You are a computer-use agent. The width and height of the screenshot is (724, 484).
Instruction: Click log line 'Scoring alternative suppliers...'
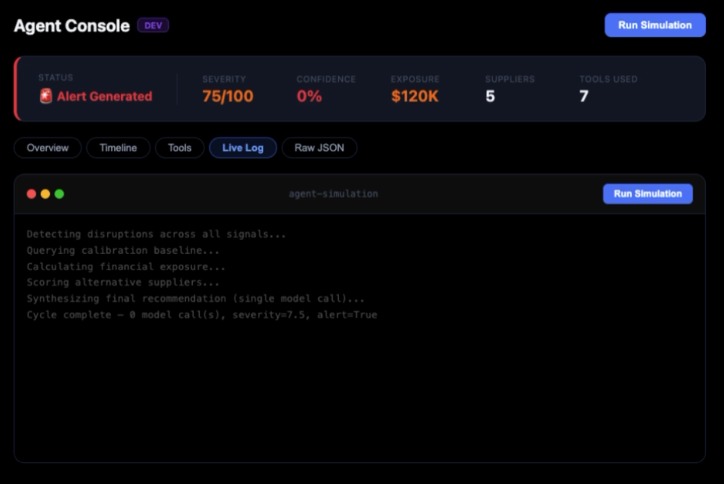coord(123,282)
